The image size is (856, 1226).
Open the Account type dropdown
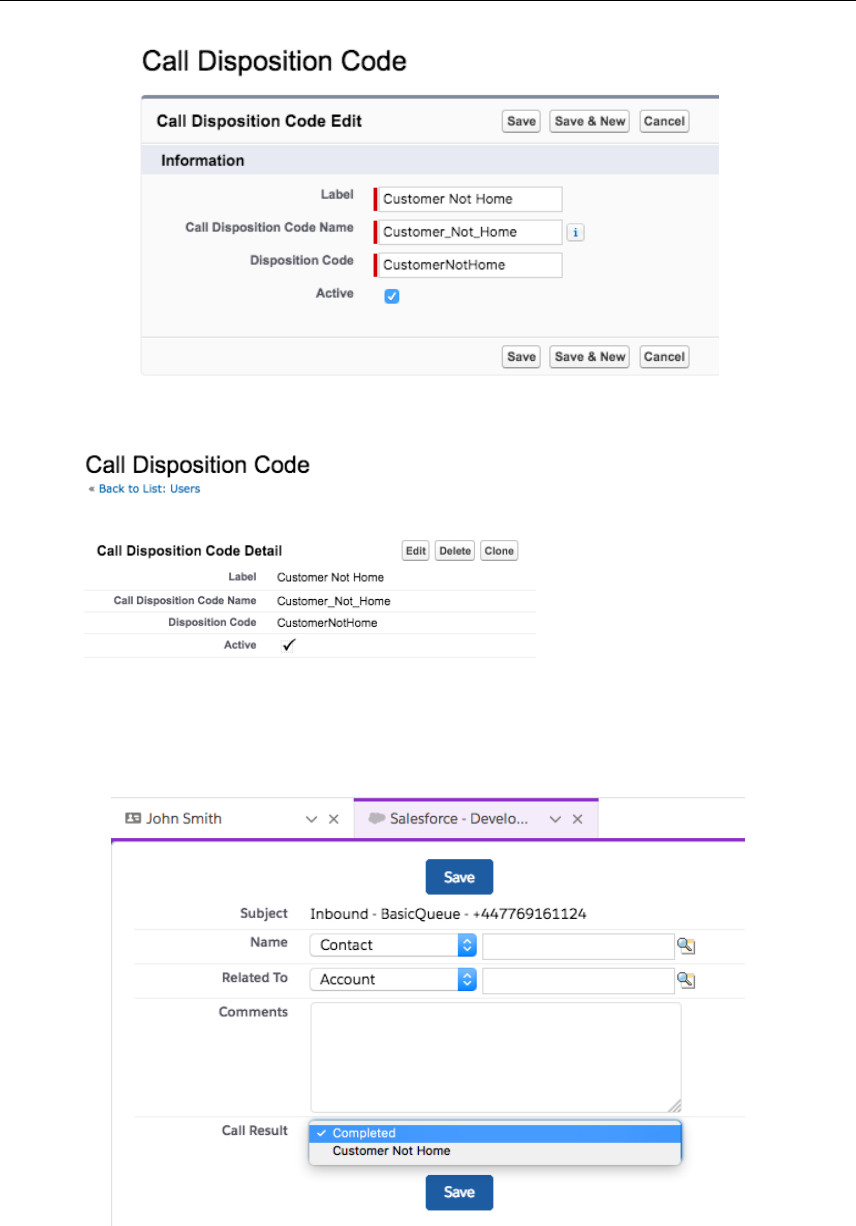pos(393,980)
